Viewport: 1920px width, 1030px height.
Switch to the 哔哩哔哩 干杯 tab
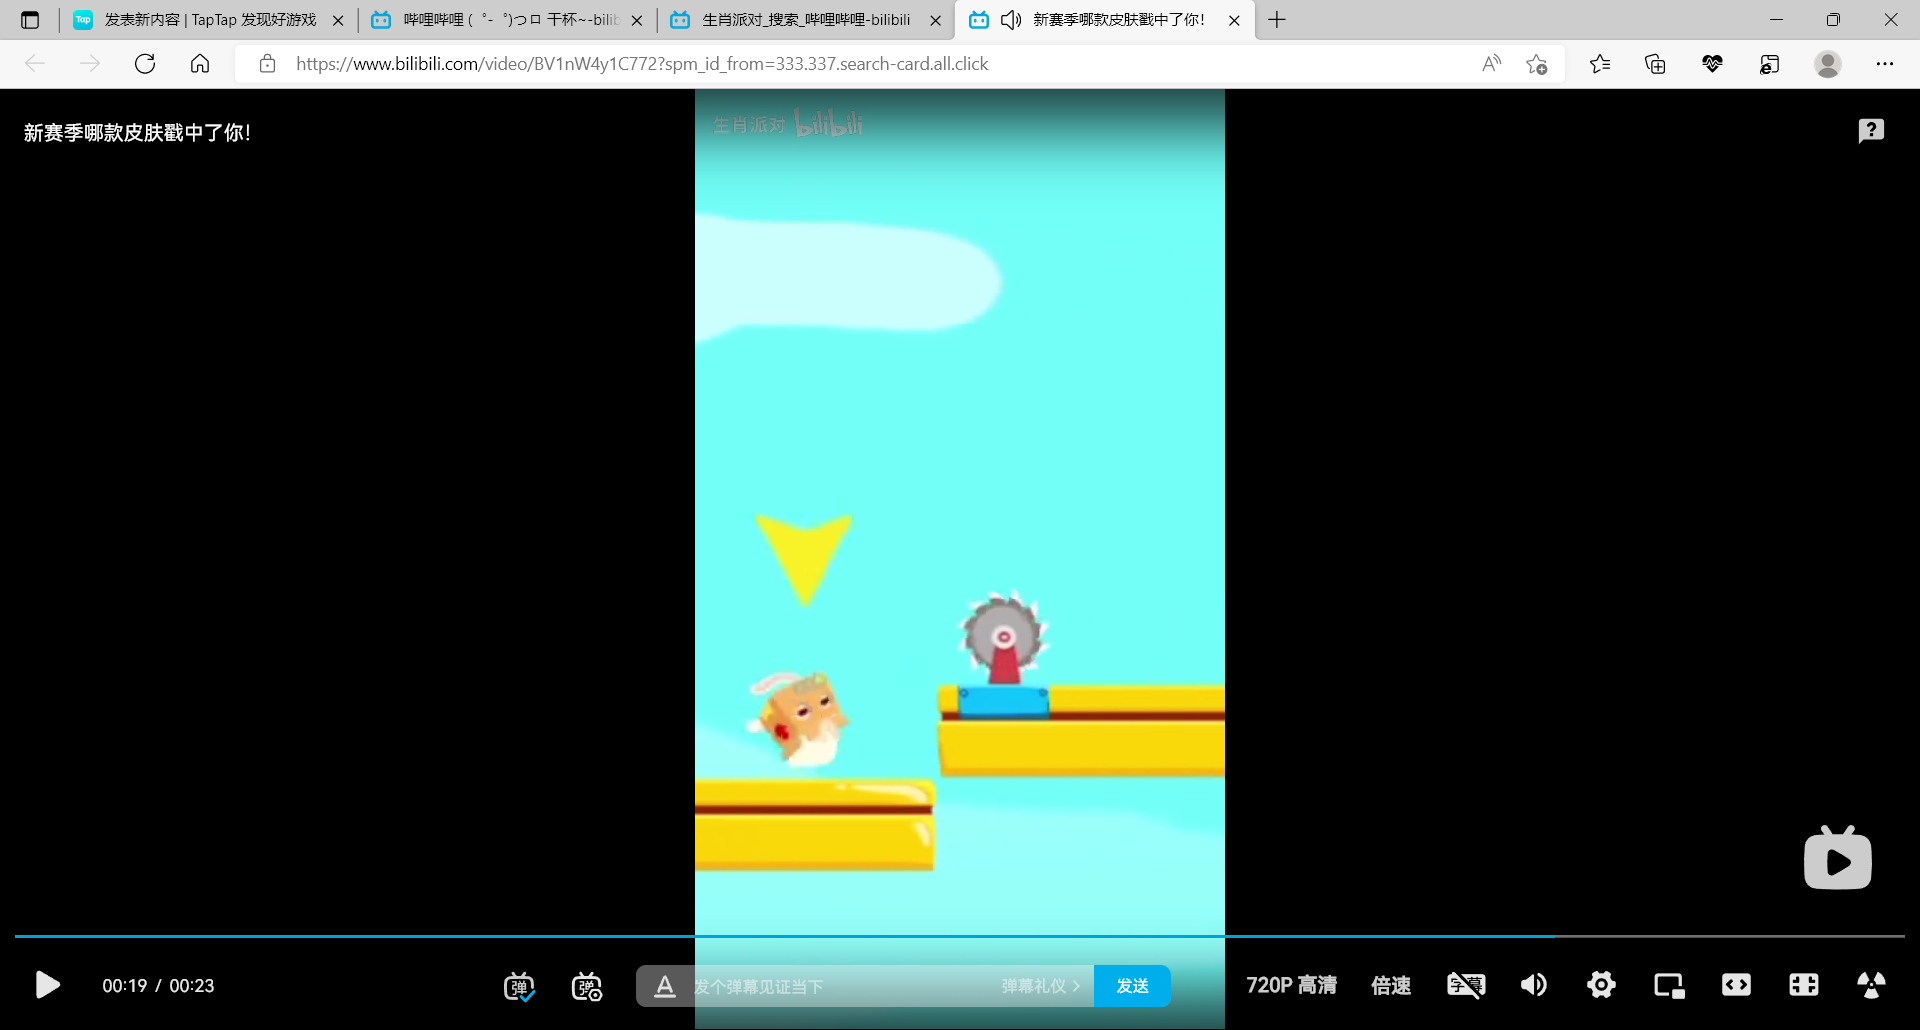point(507,20)
